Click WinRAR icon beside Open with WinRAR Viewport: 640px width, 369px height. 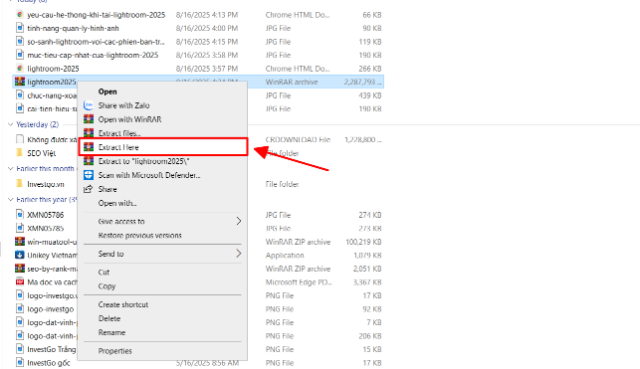click(x=88, y=119)
